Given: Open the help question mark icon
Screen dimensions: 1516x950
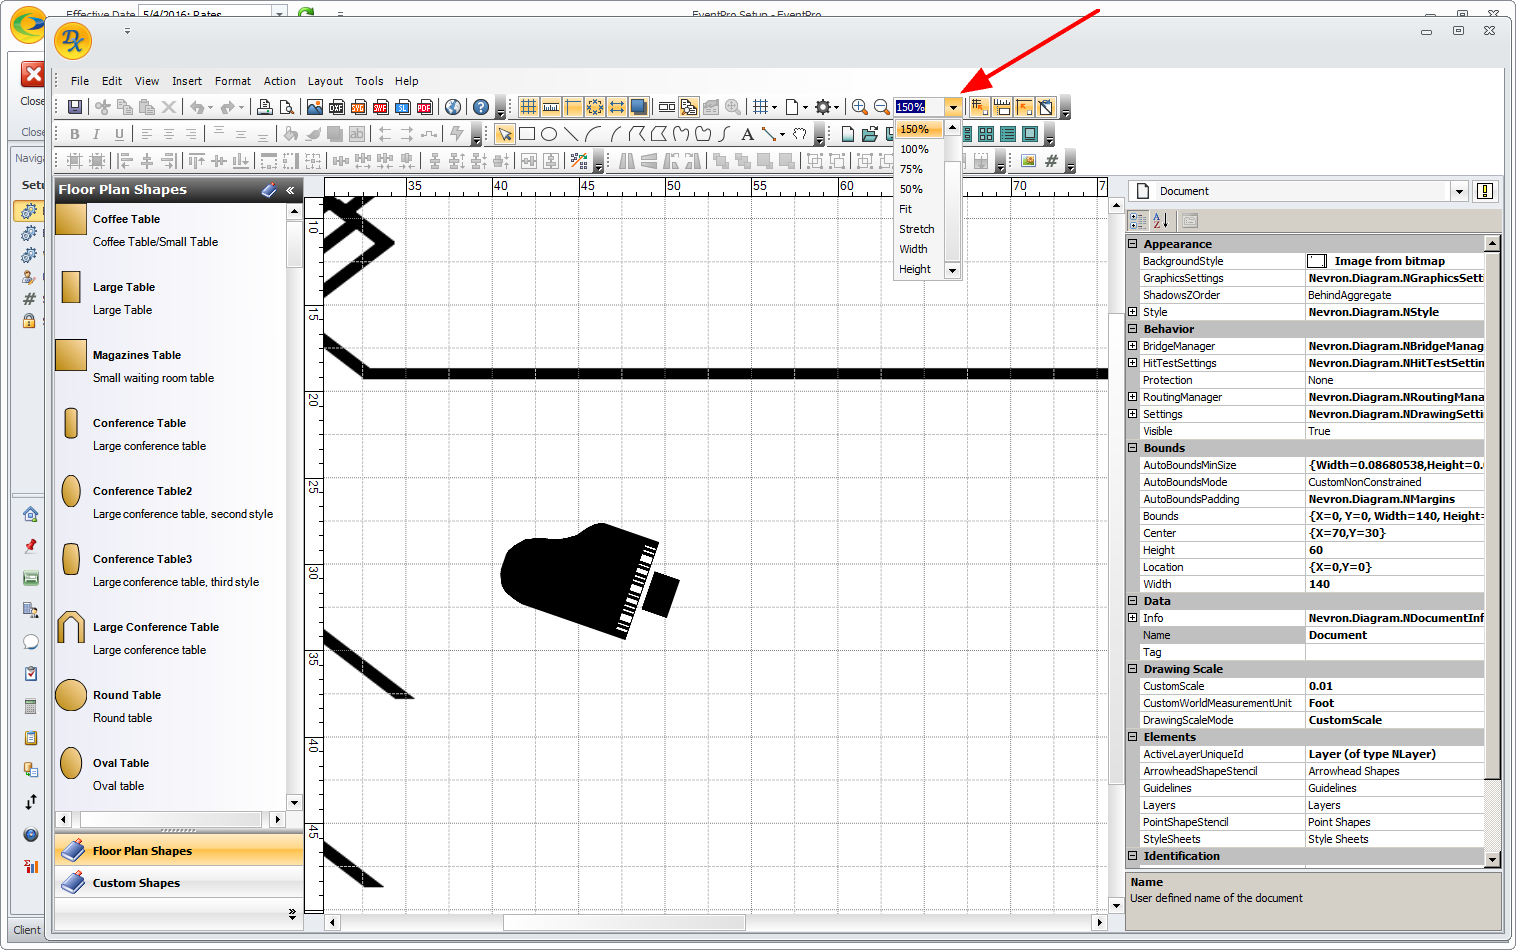Looking at the screenshot, I should pyautogui.click(x=481, y=107).
